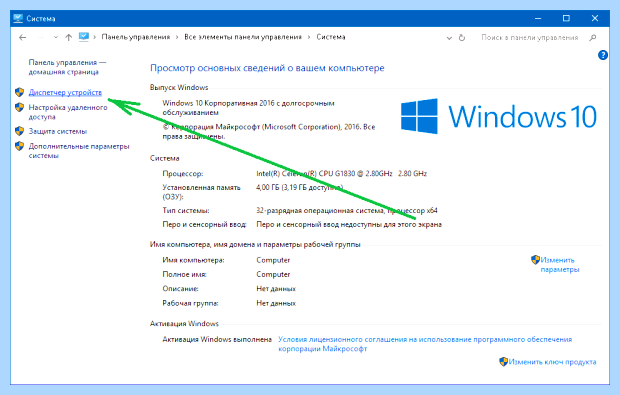Click the memory value 4,00 ГБ
Image resolution: width=620 pixels, height=395 pixels.
click(300, 187)
